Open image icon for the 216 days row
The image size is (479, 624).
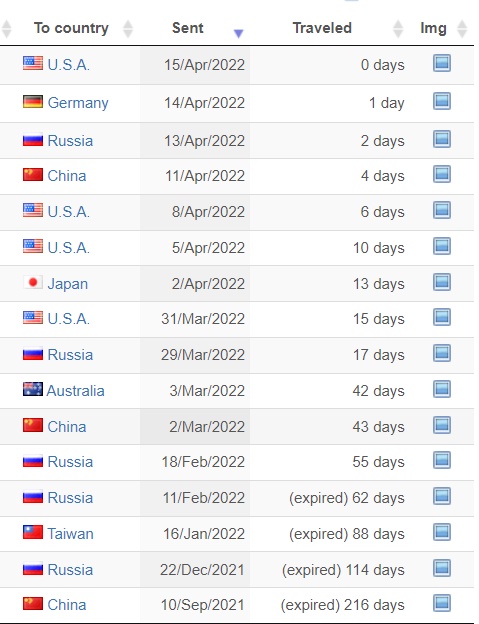point(442,603)
